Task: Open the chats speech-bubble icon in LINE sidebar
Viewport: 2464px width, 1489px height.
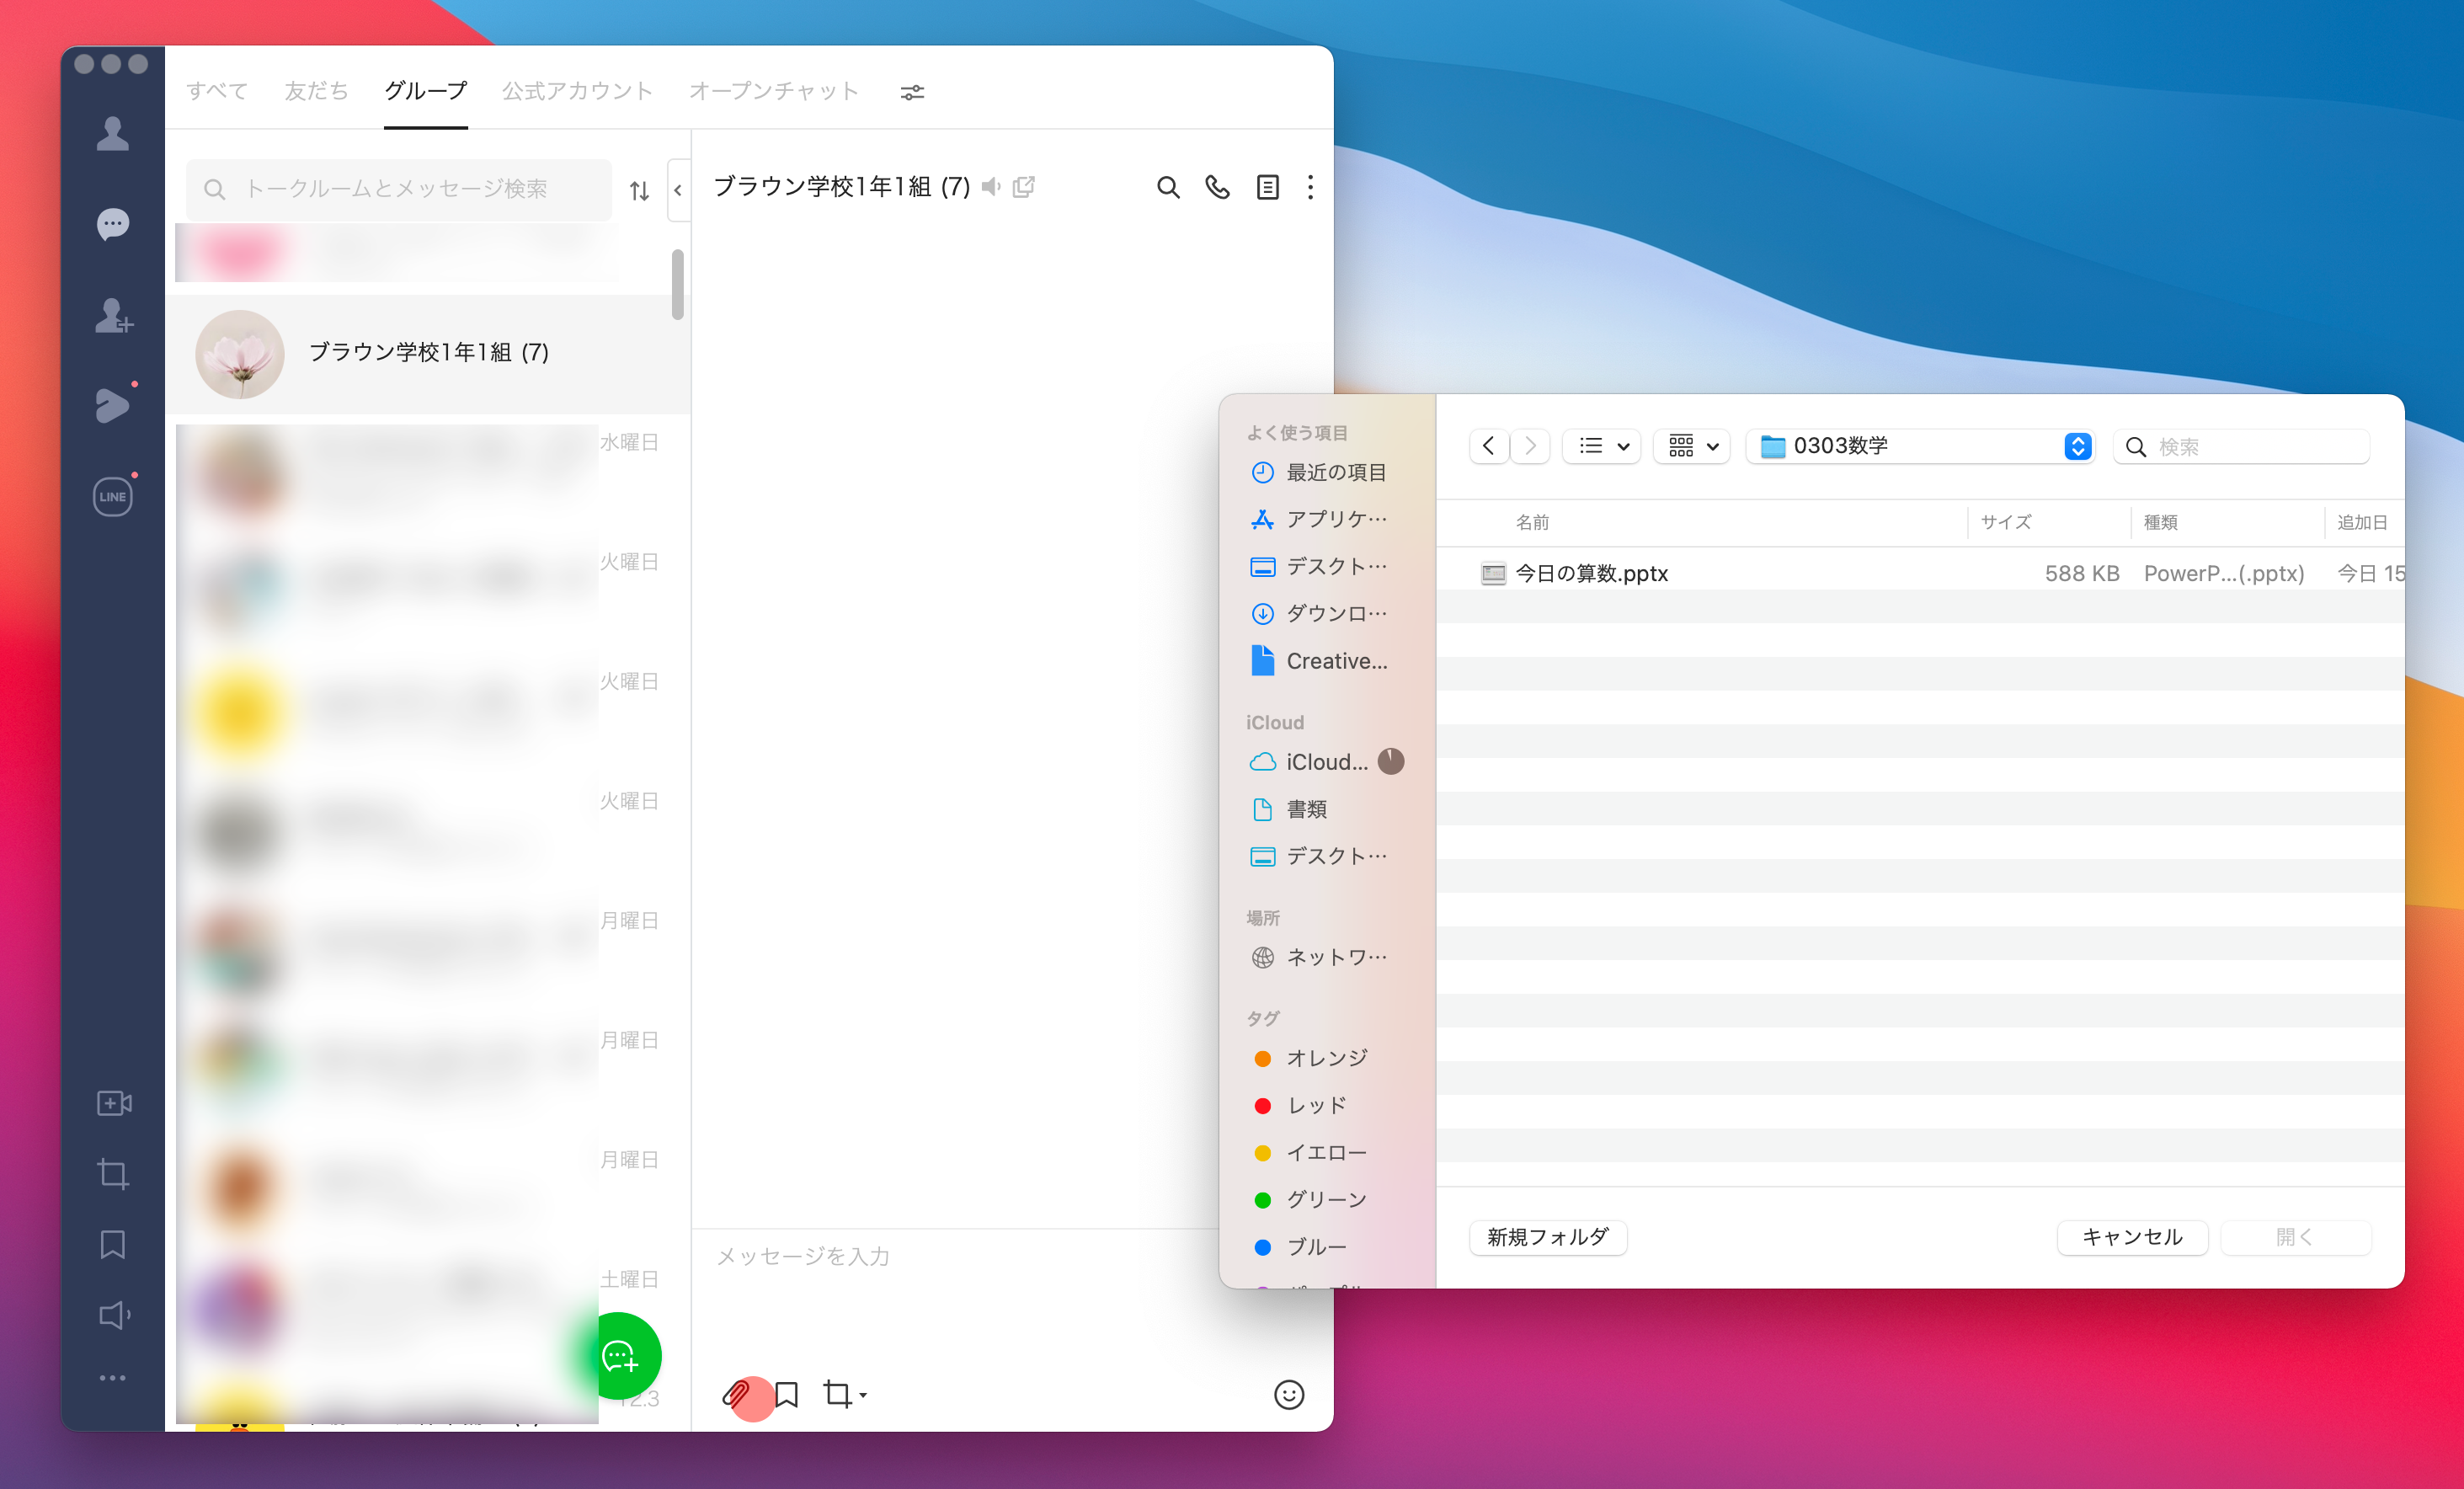Action: (x=113, y=224)
